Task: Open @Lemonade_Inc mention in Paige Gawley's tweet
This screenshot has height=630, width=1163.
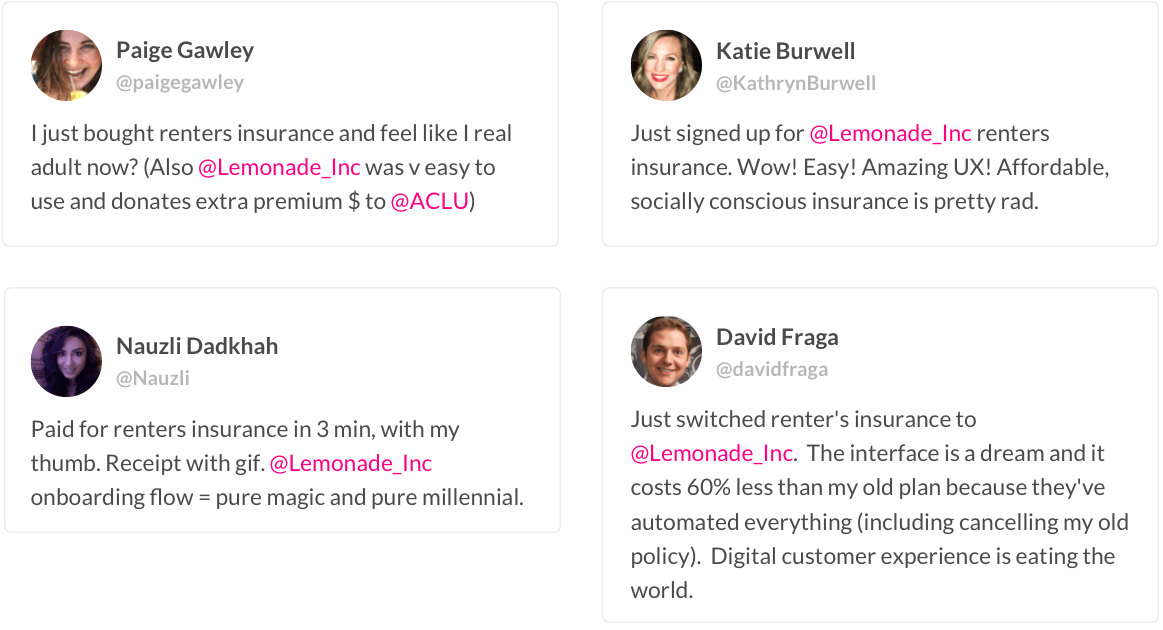Action: [x=279, y=167]
